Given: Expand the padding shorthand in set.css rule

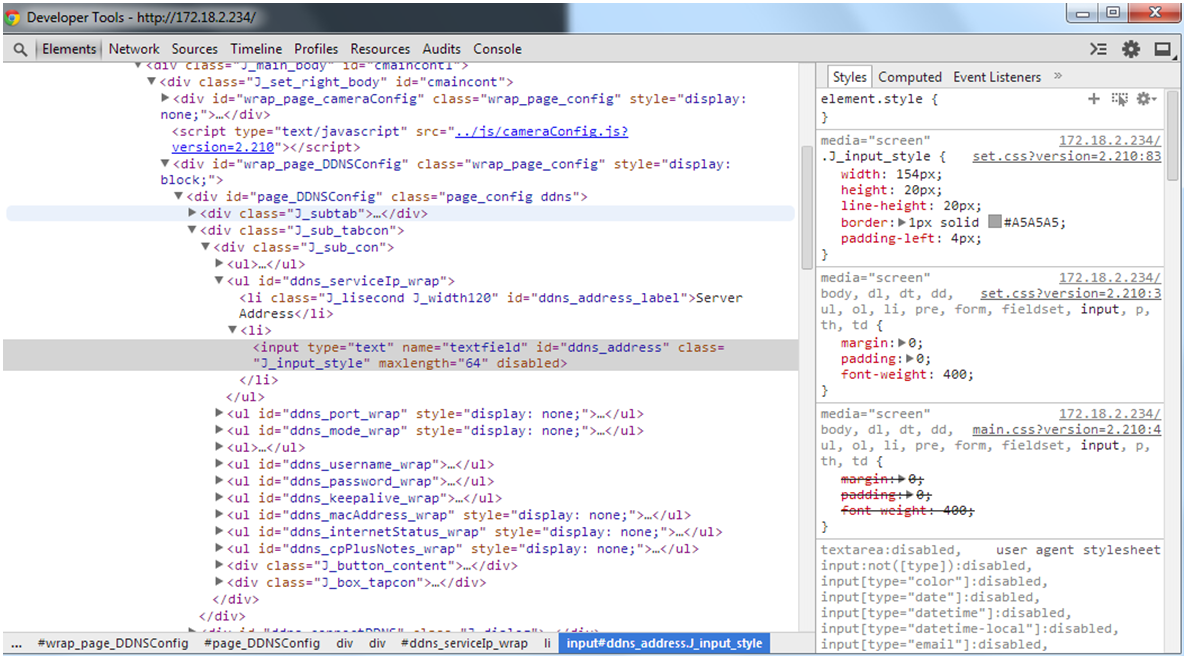Looking at the screenshot, I should point(910,359).
